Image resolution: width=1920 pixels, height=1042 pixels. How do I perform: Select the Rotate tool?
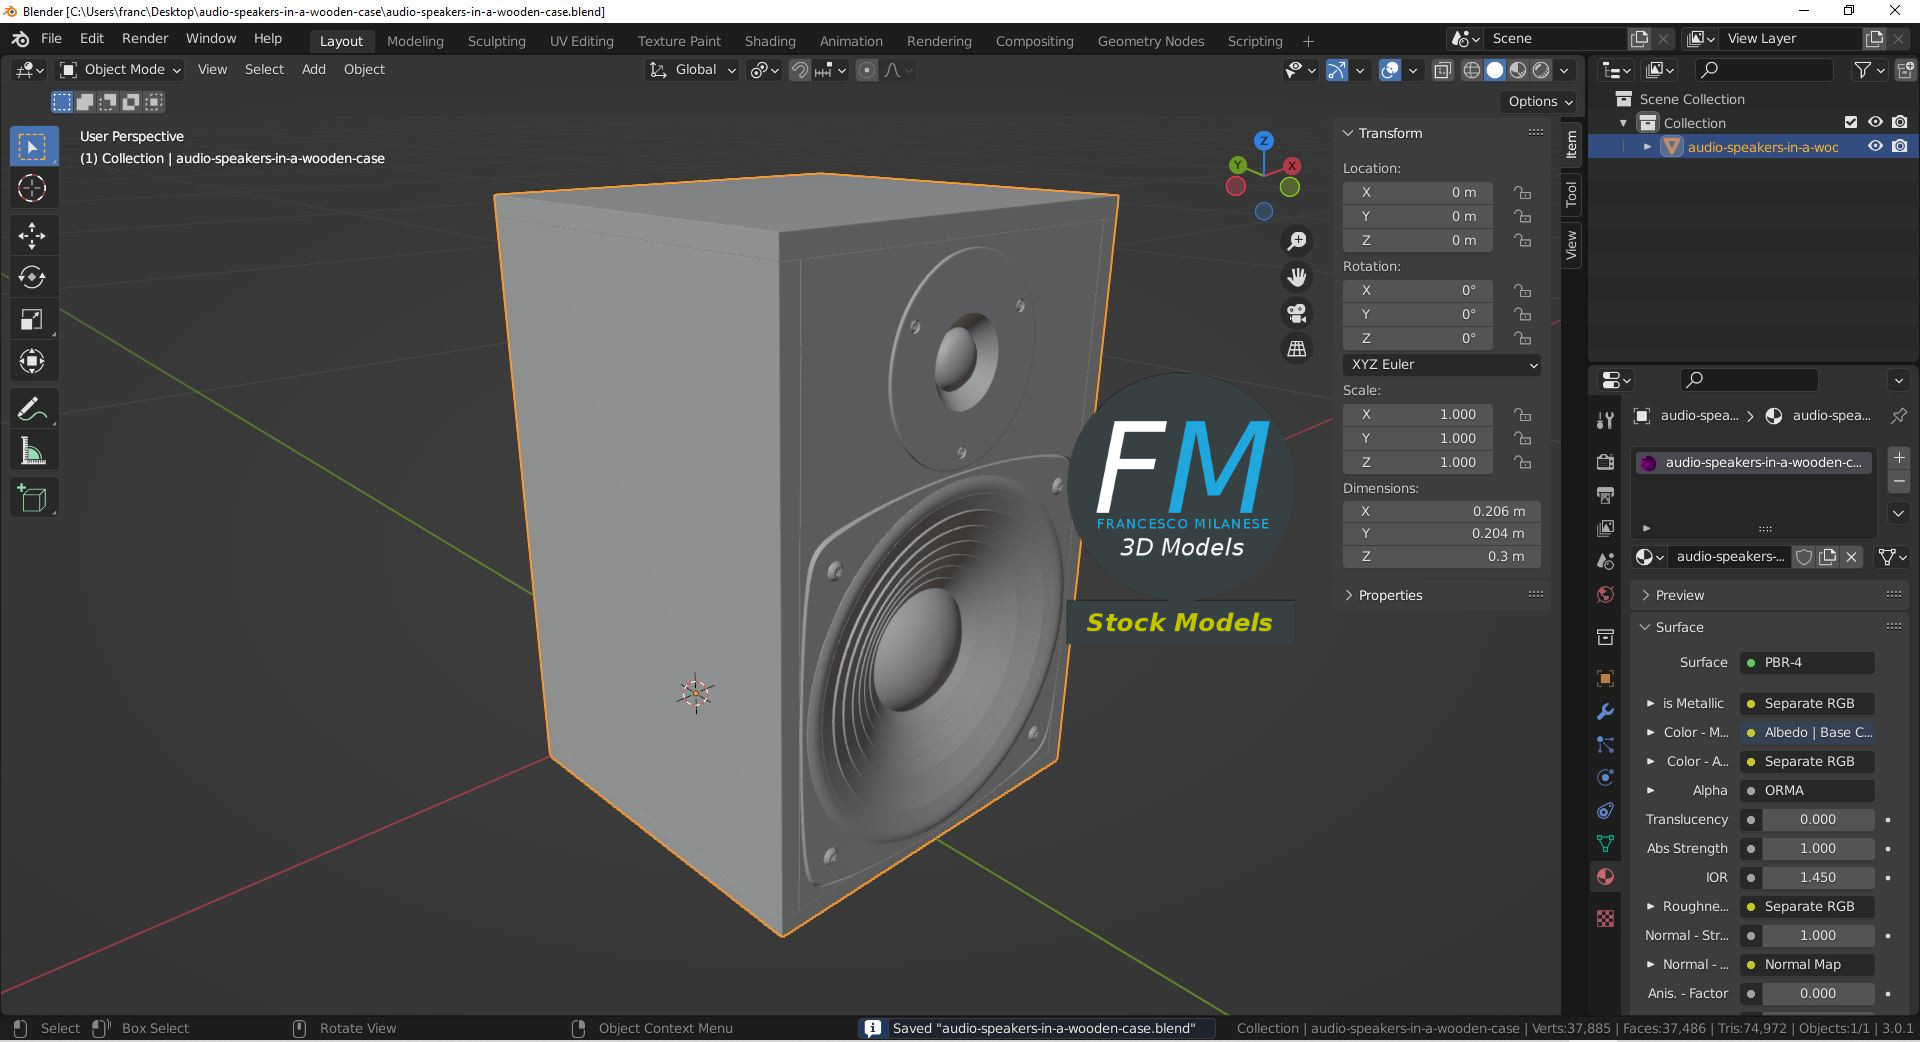click(32, 277)
